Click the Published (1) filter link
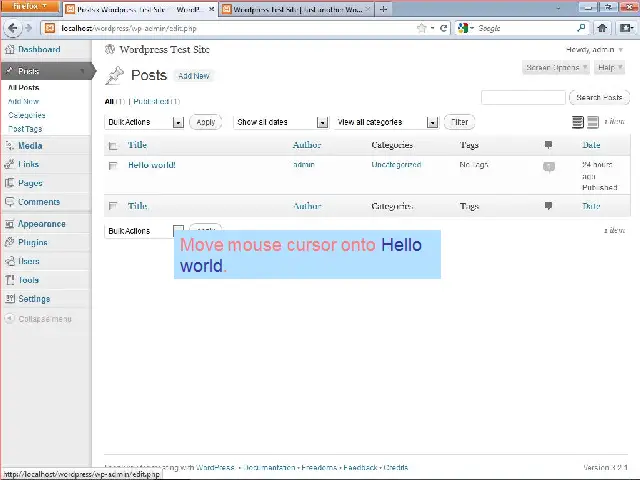Viewport: 640px width, 480px height. click(156, 101)
